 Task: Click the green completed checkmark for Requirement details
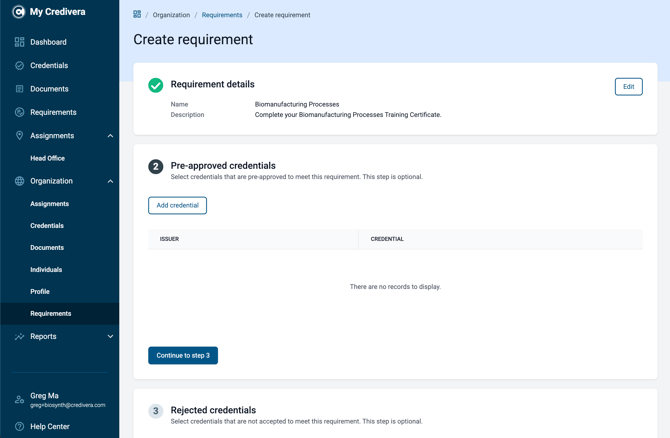(156, 85)
